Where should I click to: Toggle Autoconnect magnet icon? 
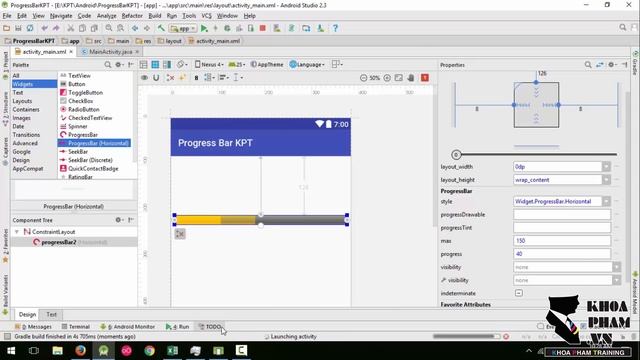point(156,78)
